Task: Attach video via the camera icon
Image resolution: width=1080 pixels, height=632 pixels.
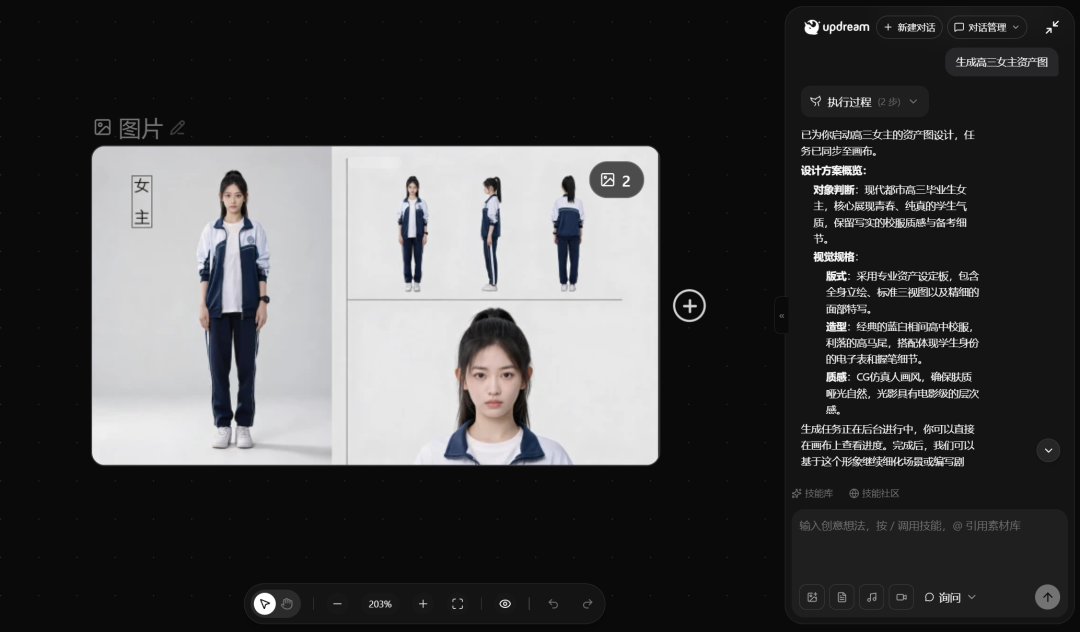Action: click(x=901, y=597)
